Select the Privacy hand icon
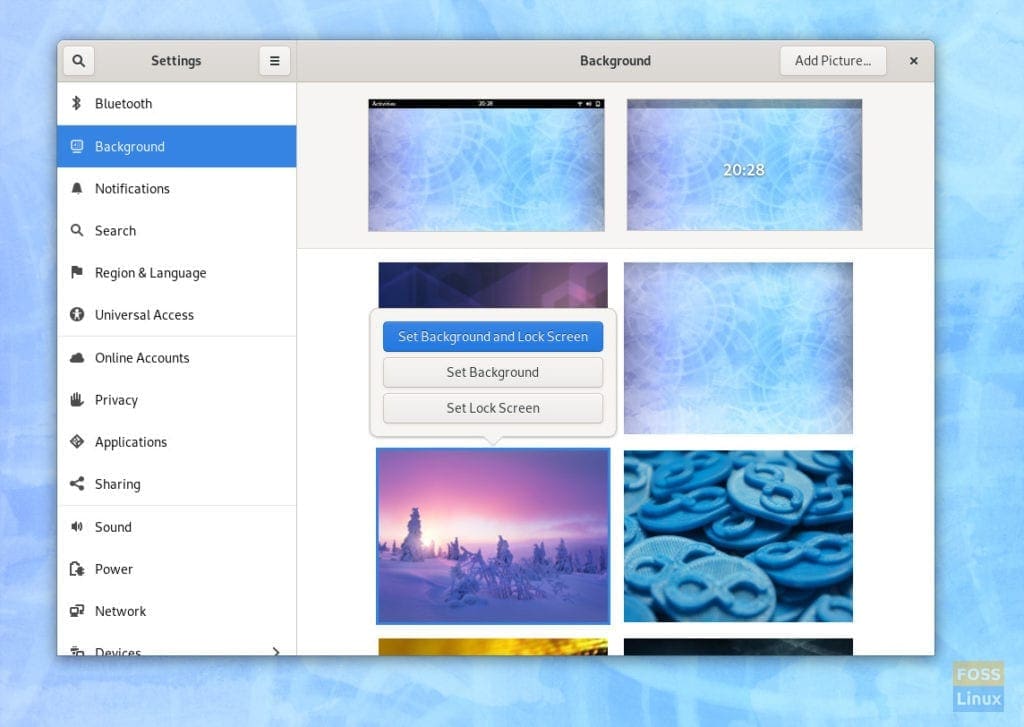Viewport: 1024px width, 727px height. pyautogui.click(x=76, y=400)
